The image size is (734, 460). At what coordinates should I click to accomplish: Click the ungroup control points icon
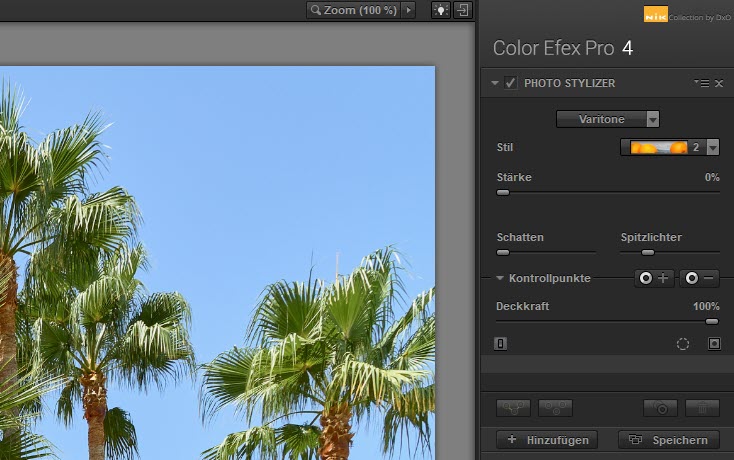point(555,408)
